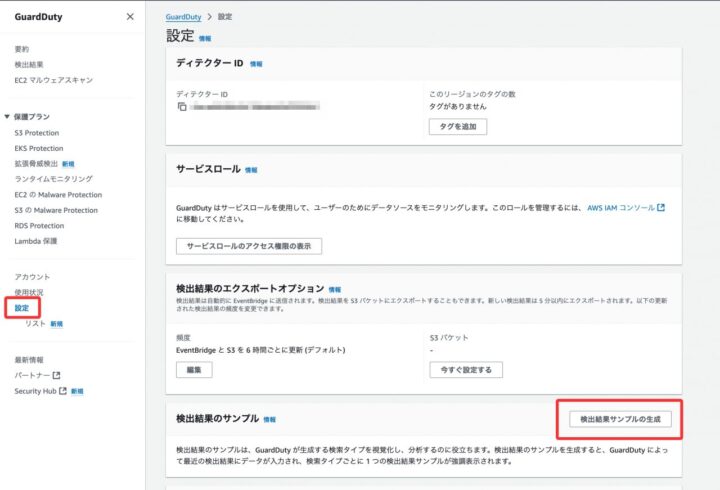The width and height of the screenshot is (720, 490).
Task: Collapse the 保護プラン section
Action: tap(8, 117)
